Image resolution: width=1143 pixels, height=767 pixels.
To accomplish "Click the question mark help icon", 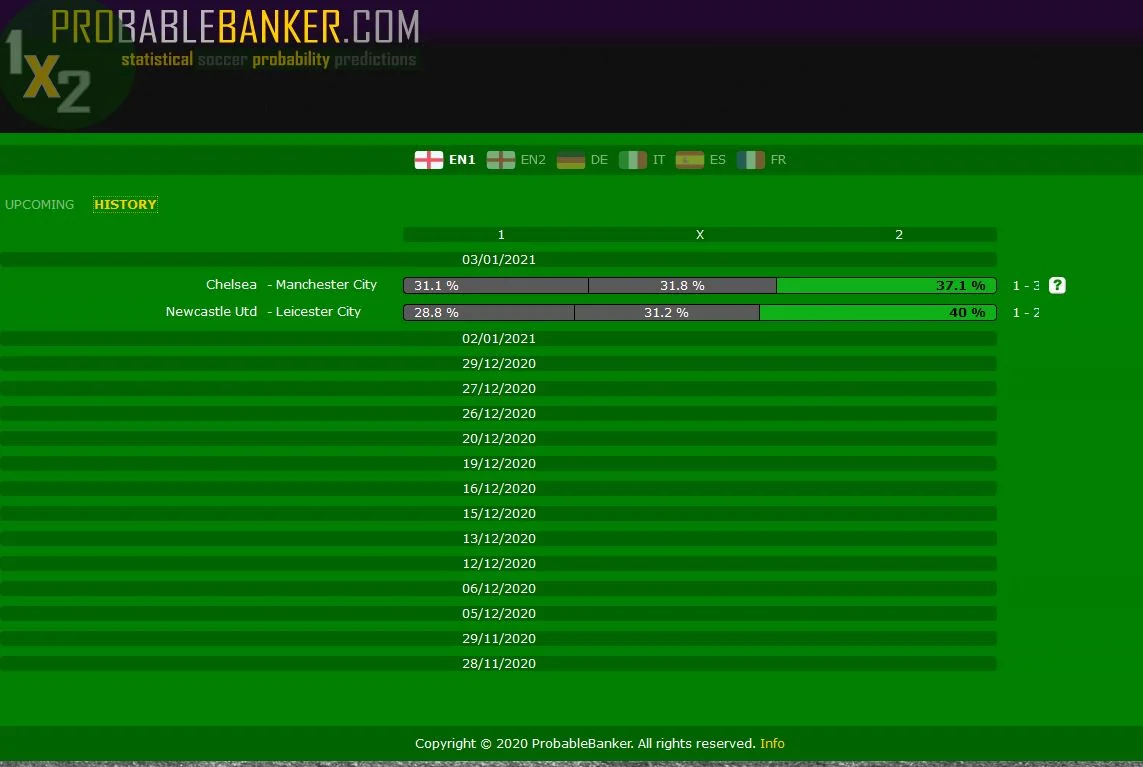I will (1057, 285).
